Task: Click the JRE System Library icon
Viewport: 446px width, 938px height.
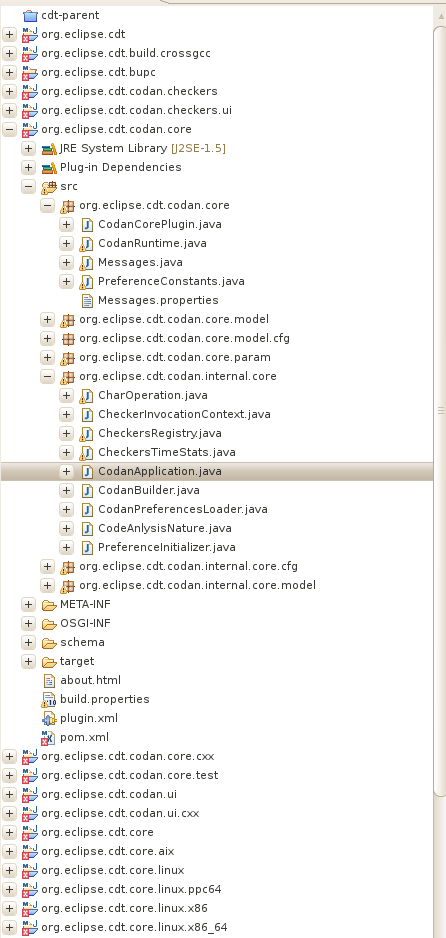Action: pyautogui.click(x=49, y=148)
